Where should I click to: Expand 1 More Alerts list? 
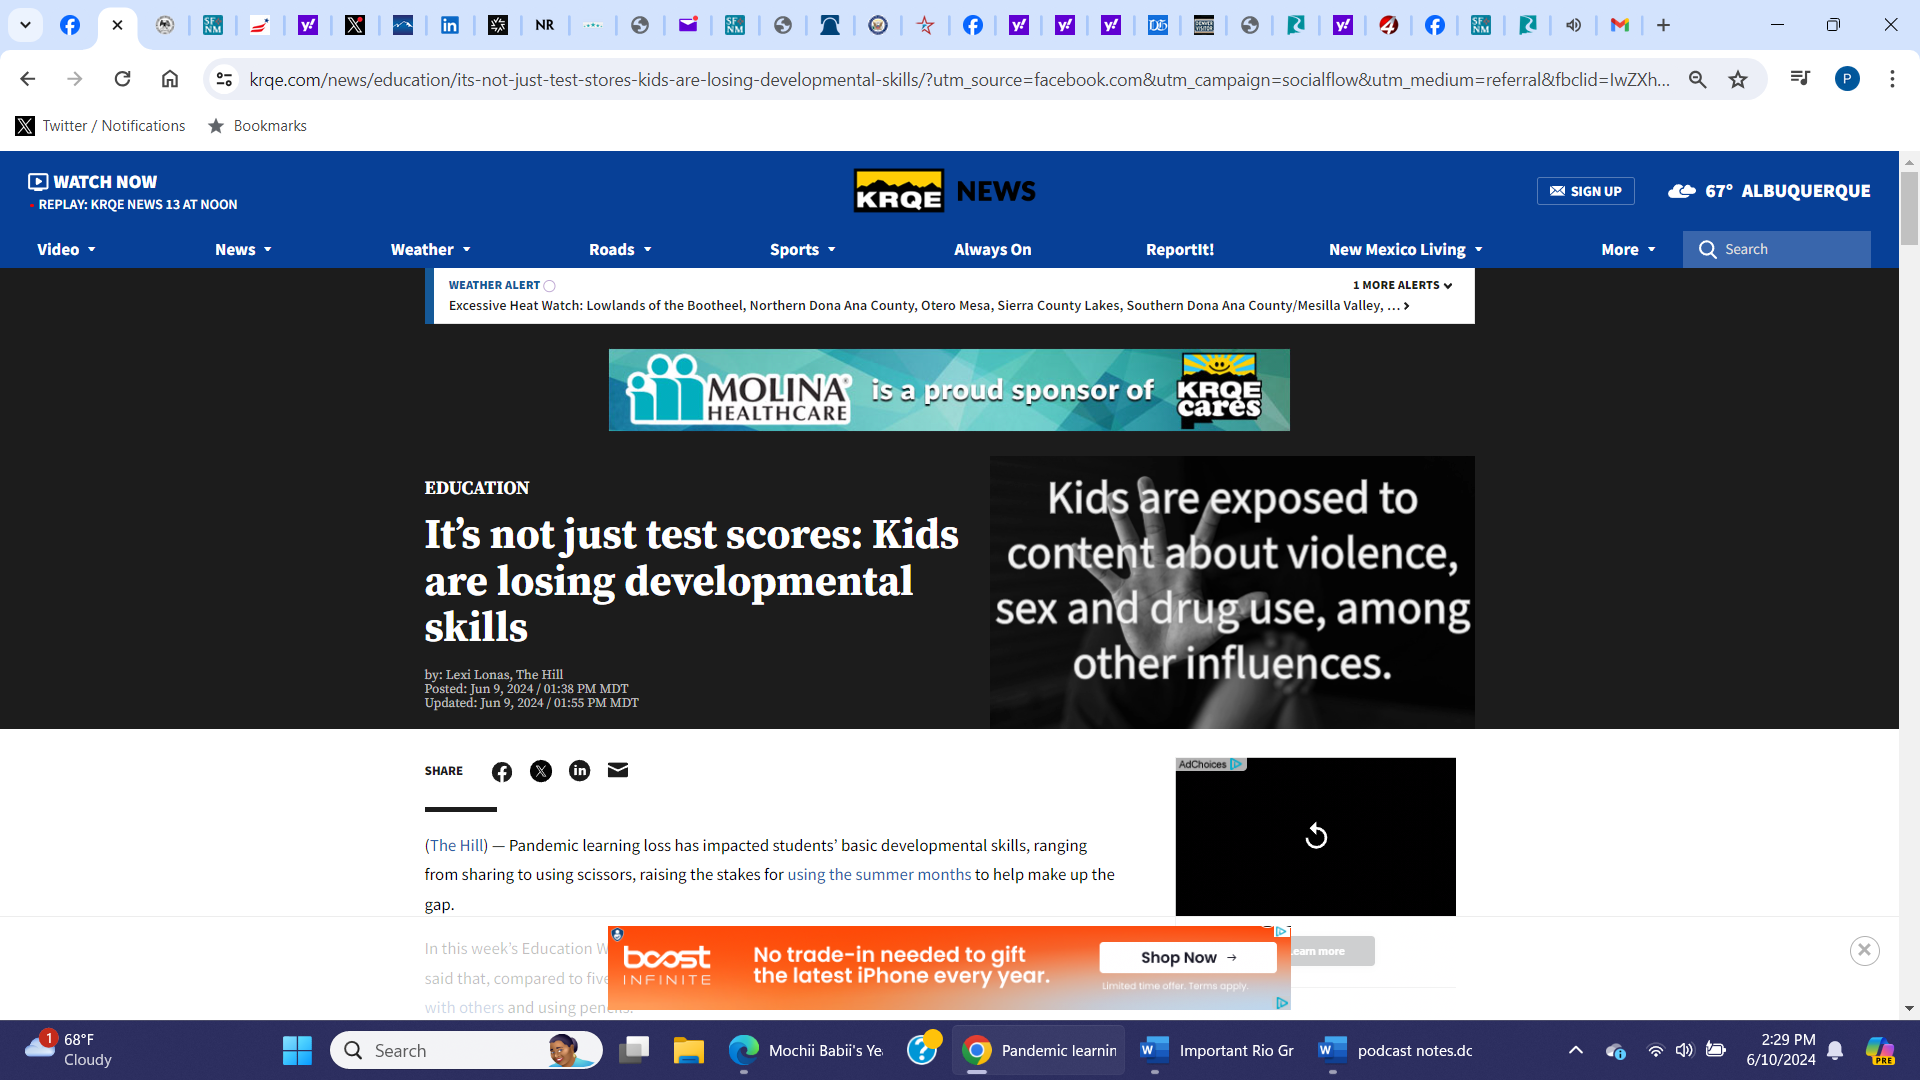1402,285
